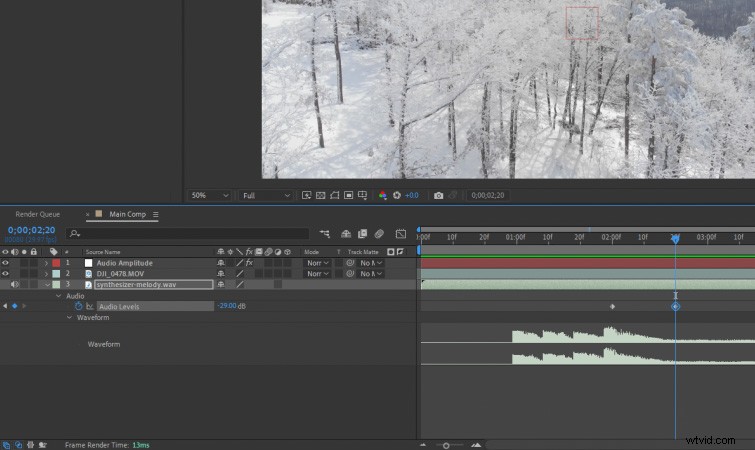The height and width of the screenshot is (450, 755).
Task: Toggle shy switch for synthesizer-melody.wav layer
Action: coord(221,284)
